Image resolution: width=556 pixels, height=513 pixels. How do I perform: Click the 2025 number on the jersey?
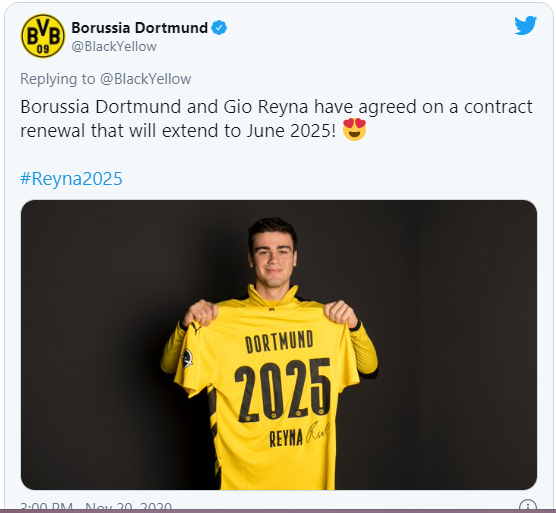pos(283,389)
